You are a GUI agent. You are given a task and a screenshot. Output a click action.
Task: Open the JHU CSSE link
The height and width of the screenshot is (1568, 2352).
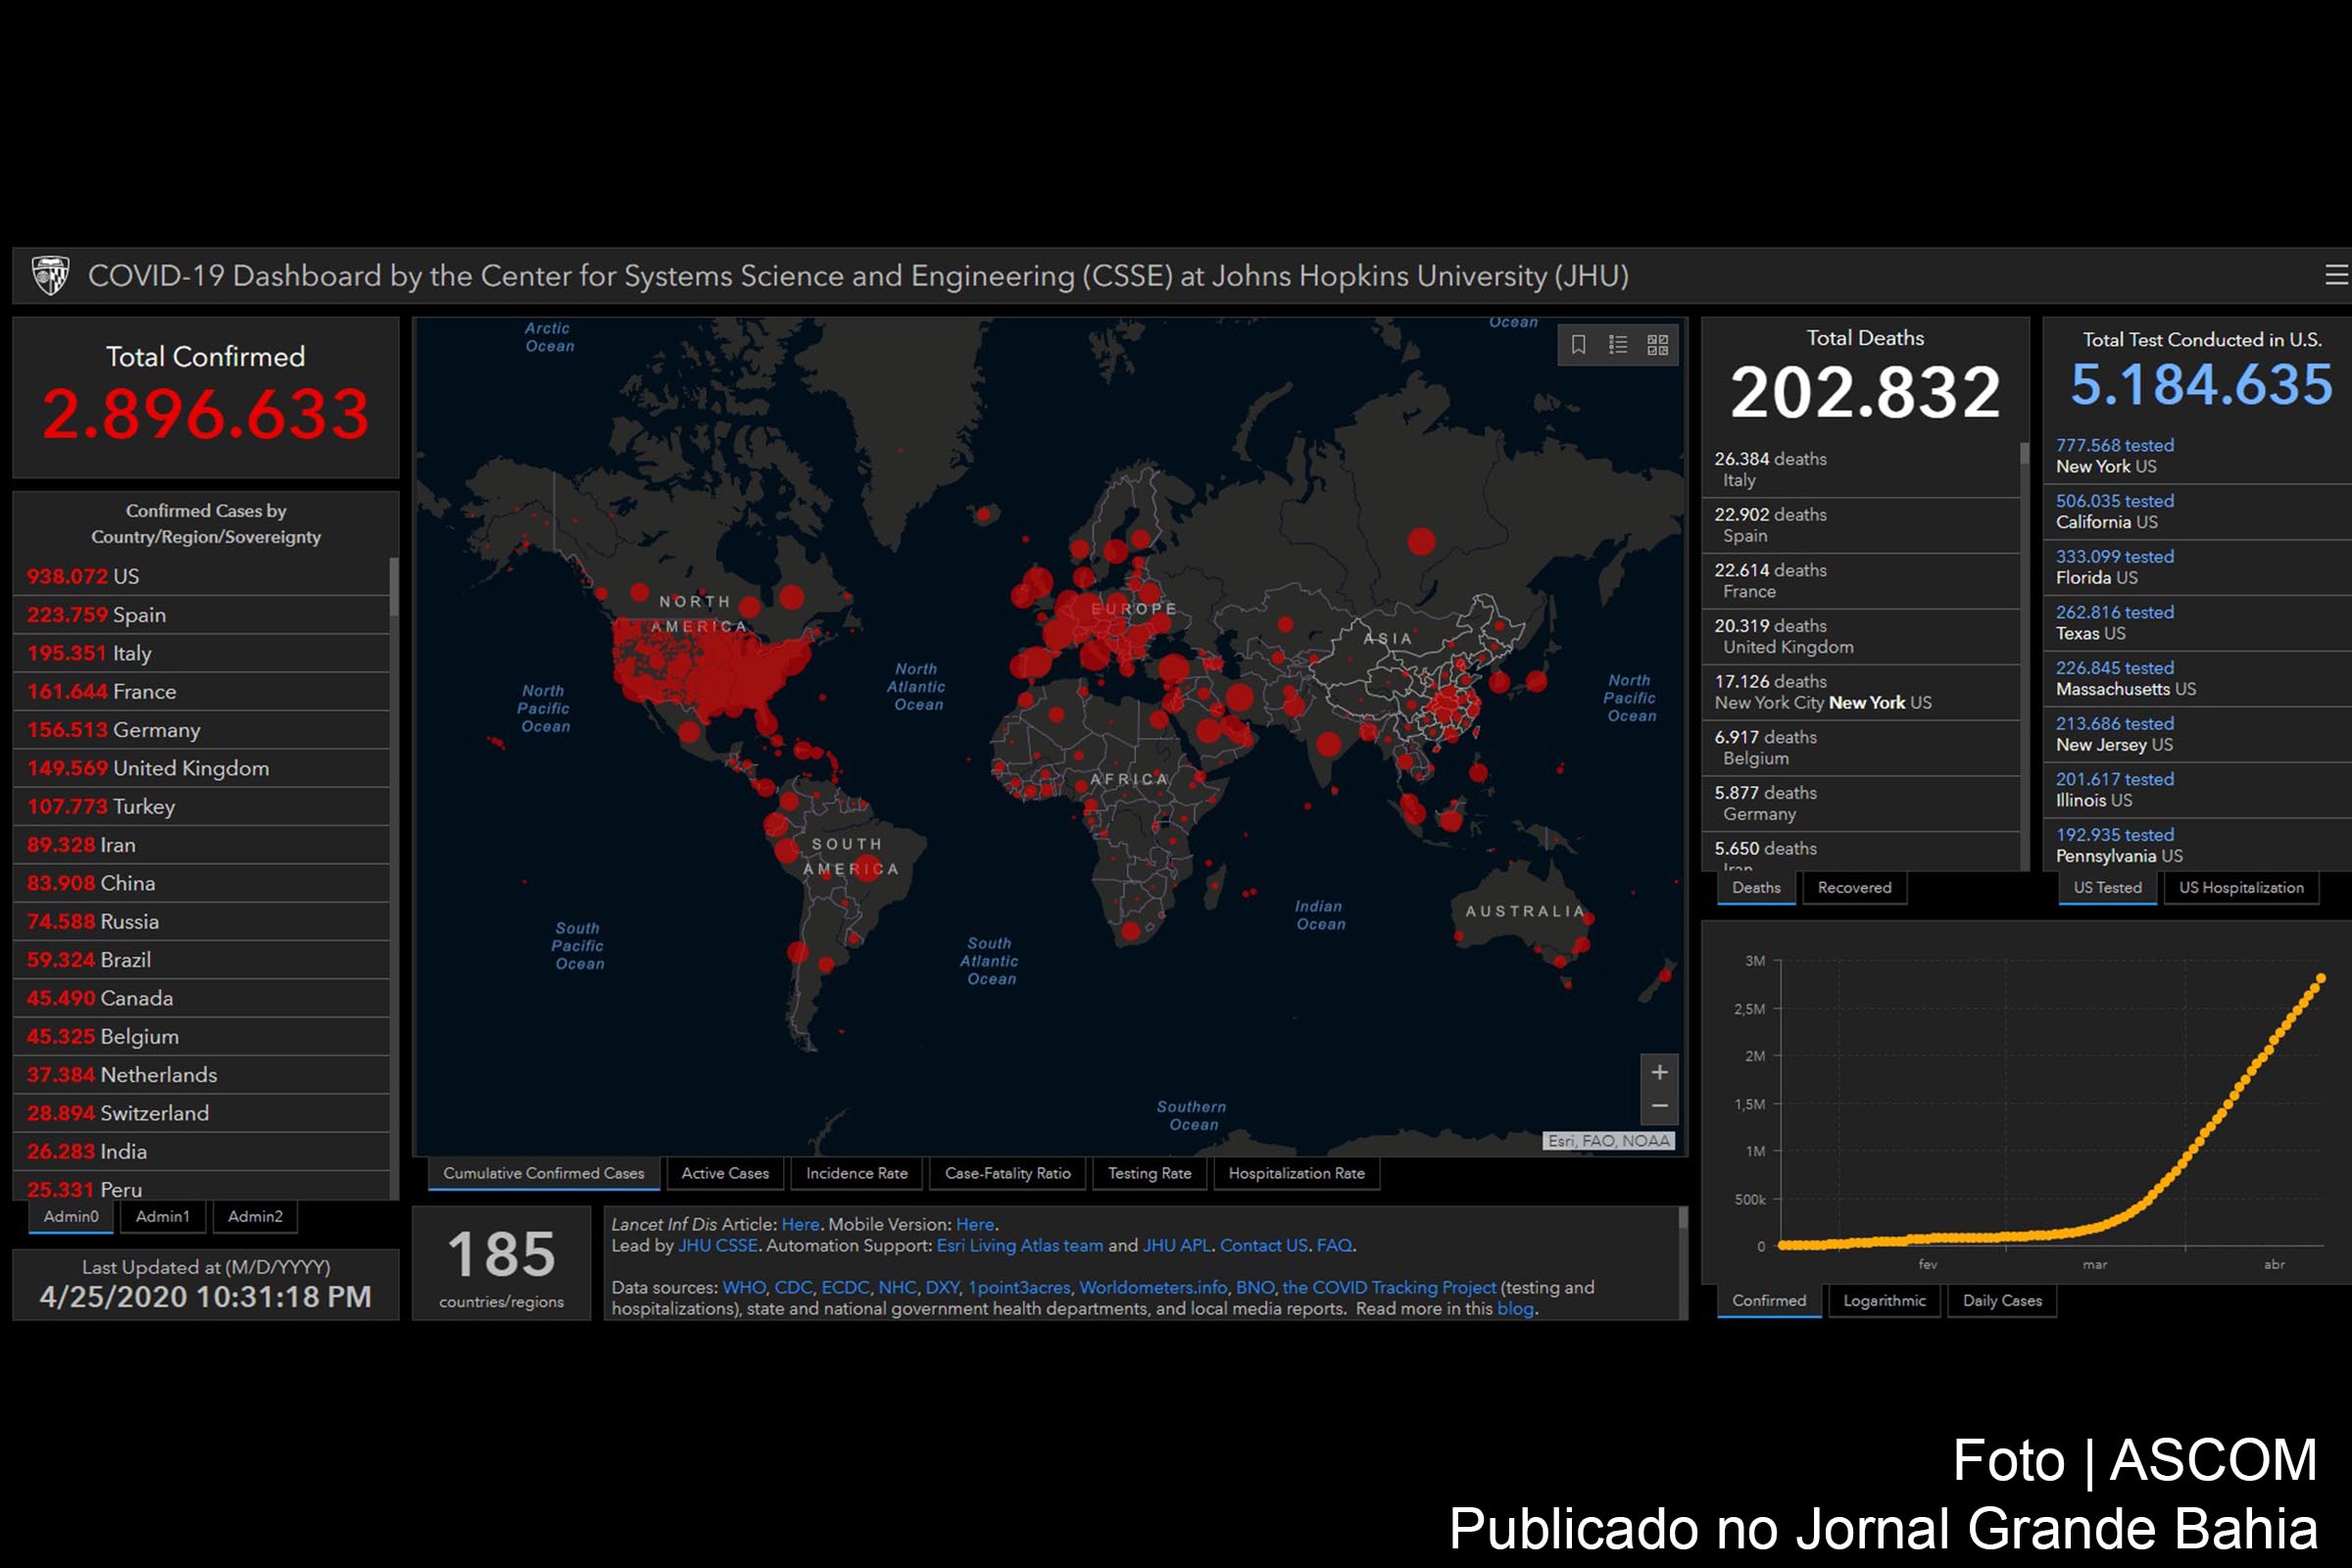click(x=717, y=1245)
